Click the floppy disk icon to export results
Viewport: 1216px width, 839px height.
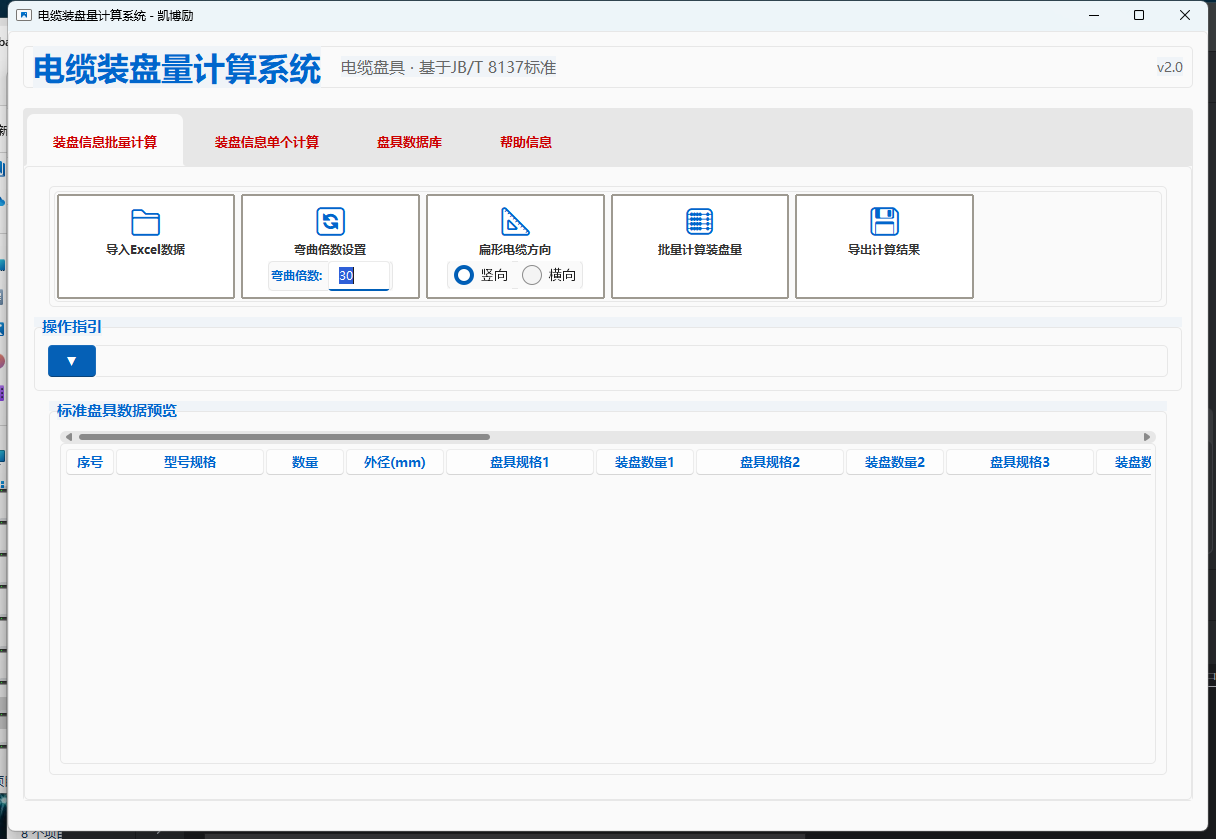pyautogui.click(x=884, y=221)
